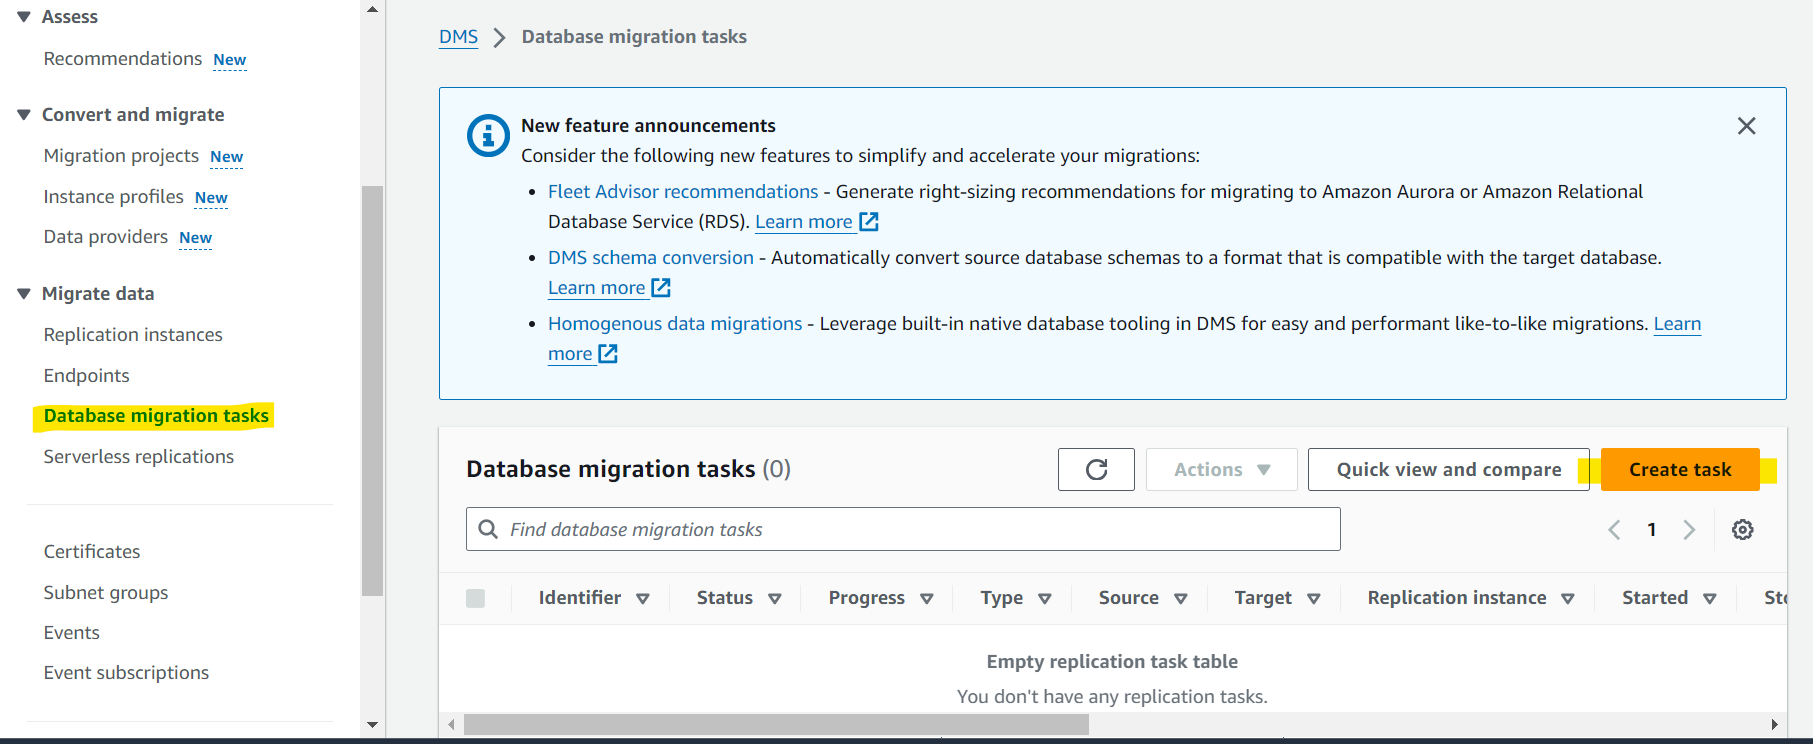Viewport: 1813px width, 744px height.
Task: Toggle the select-all checkbox in table header
Action: click(x=476, y=598)
